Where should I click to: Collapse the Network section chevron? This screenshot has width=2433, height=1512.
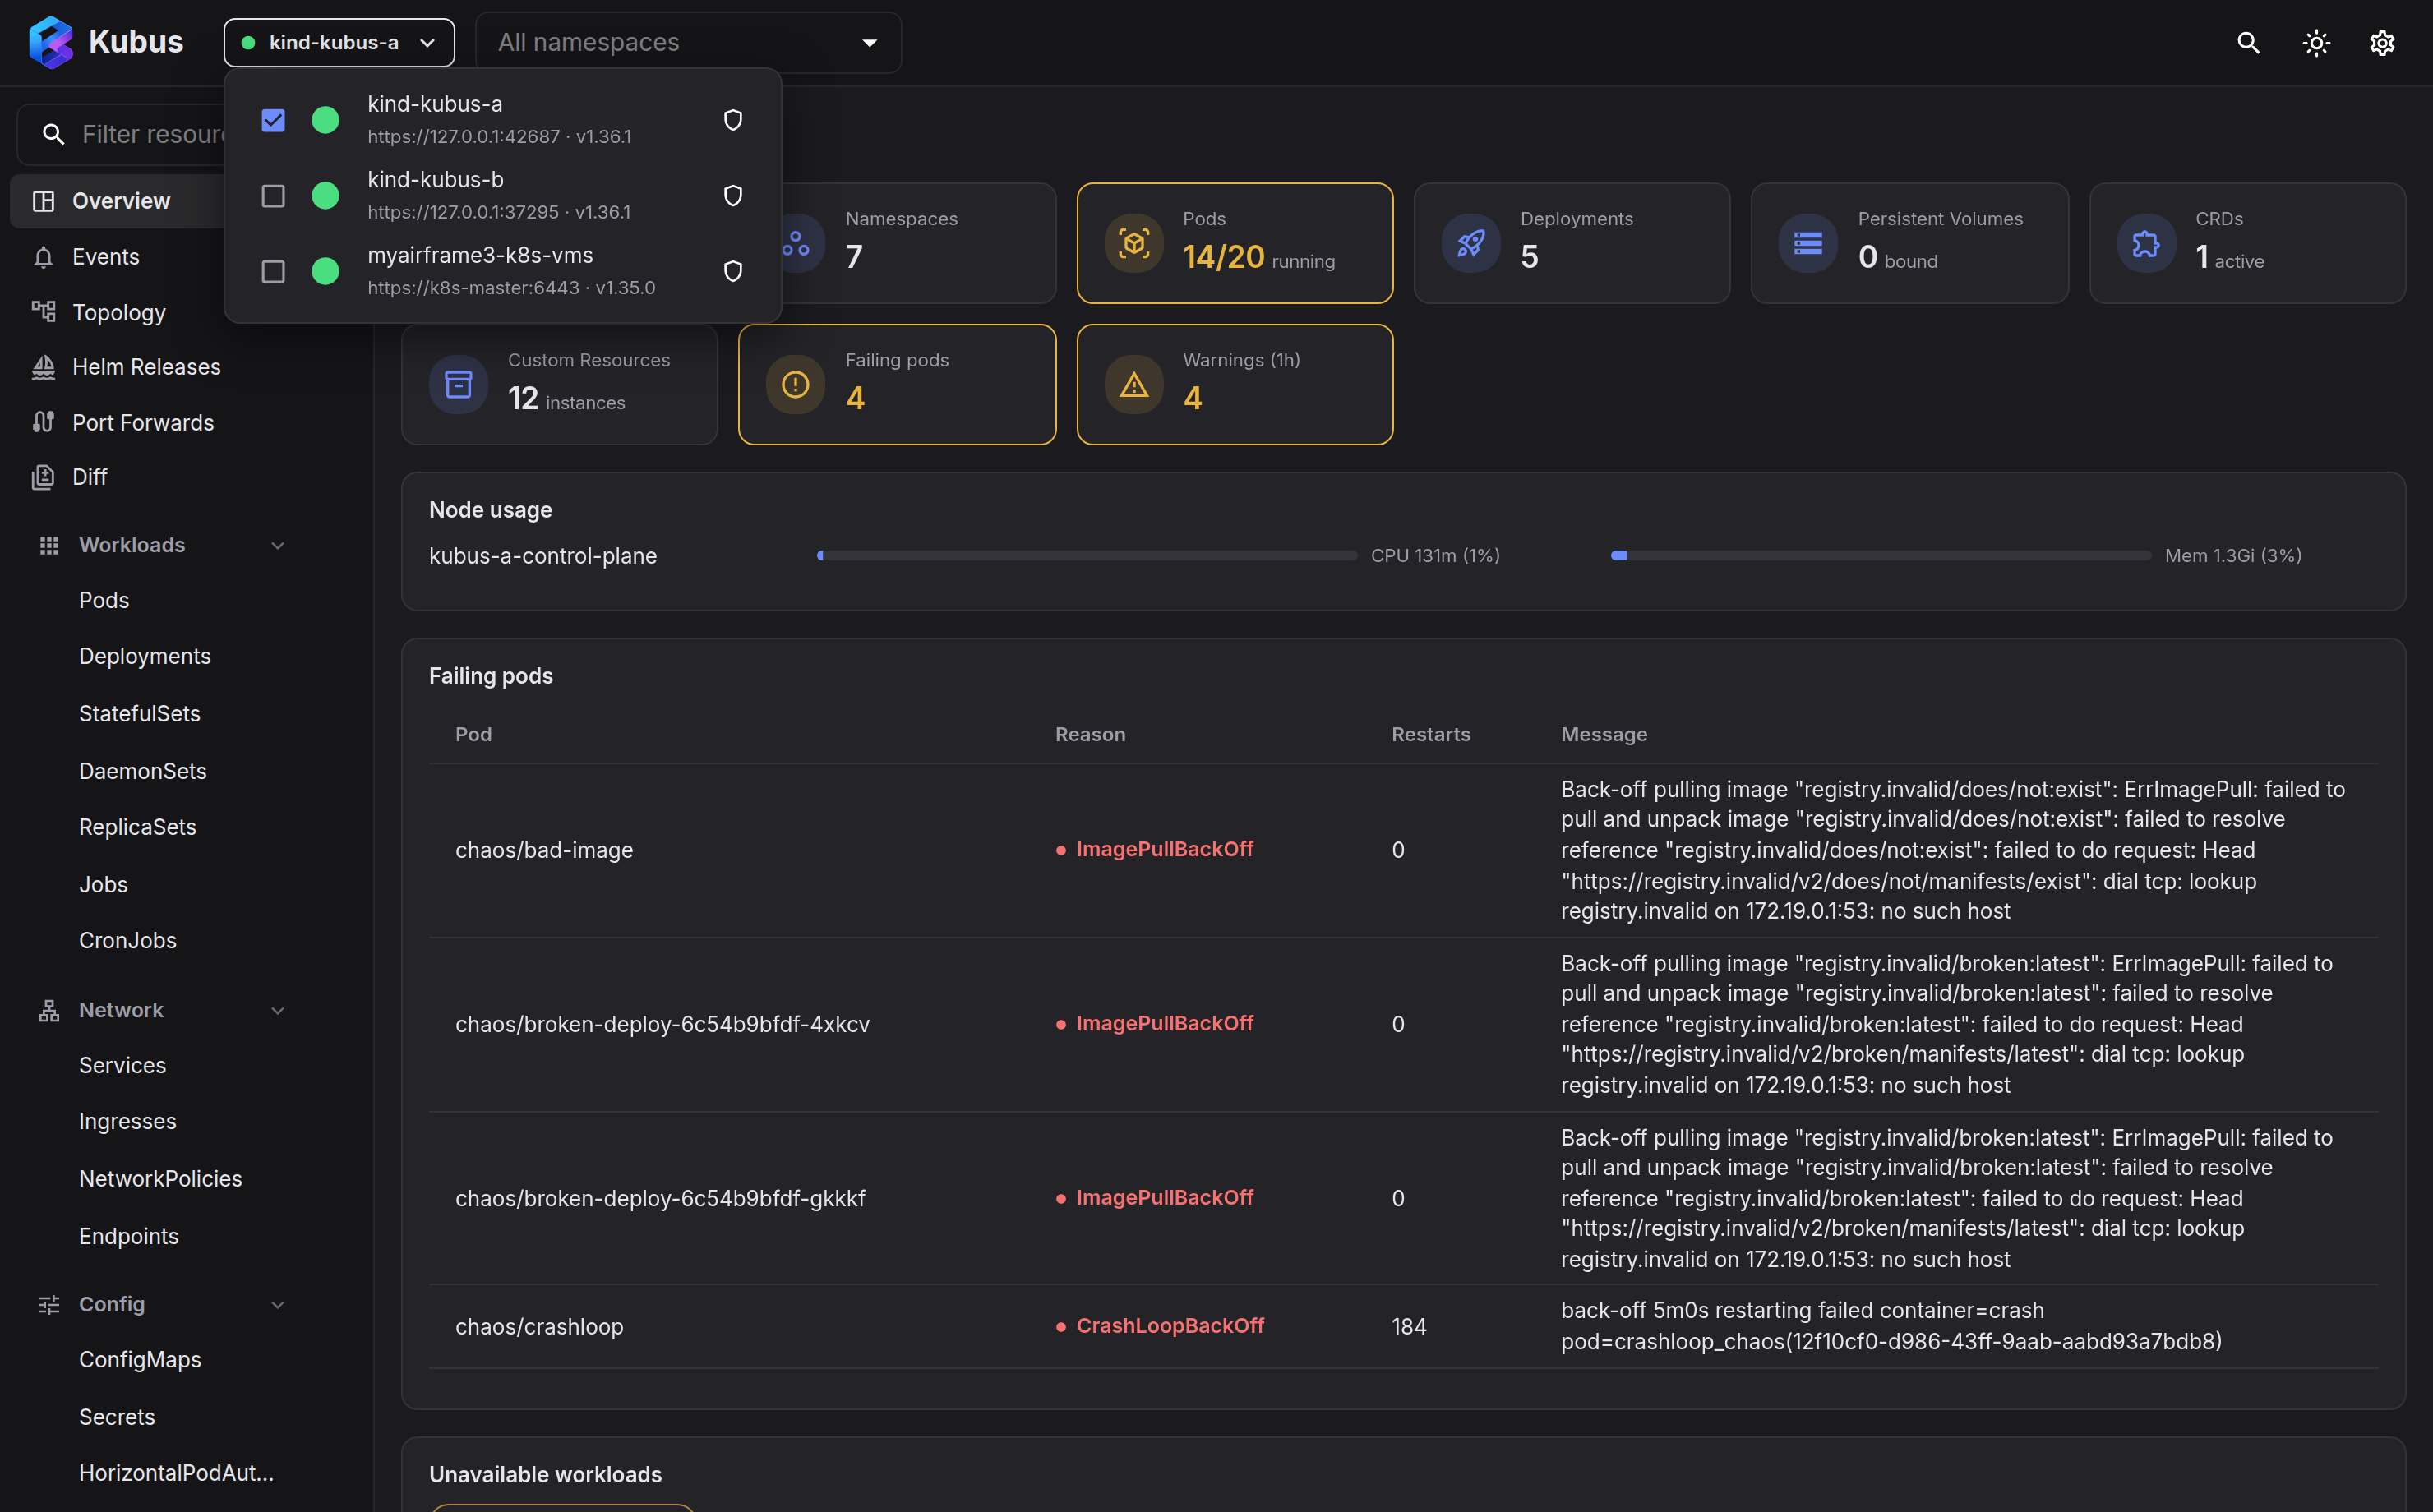tap(278, 1010)
